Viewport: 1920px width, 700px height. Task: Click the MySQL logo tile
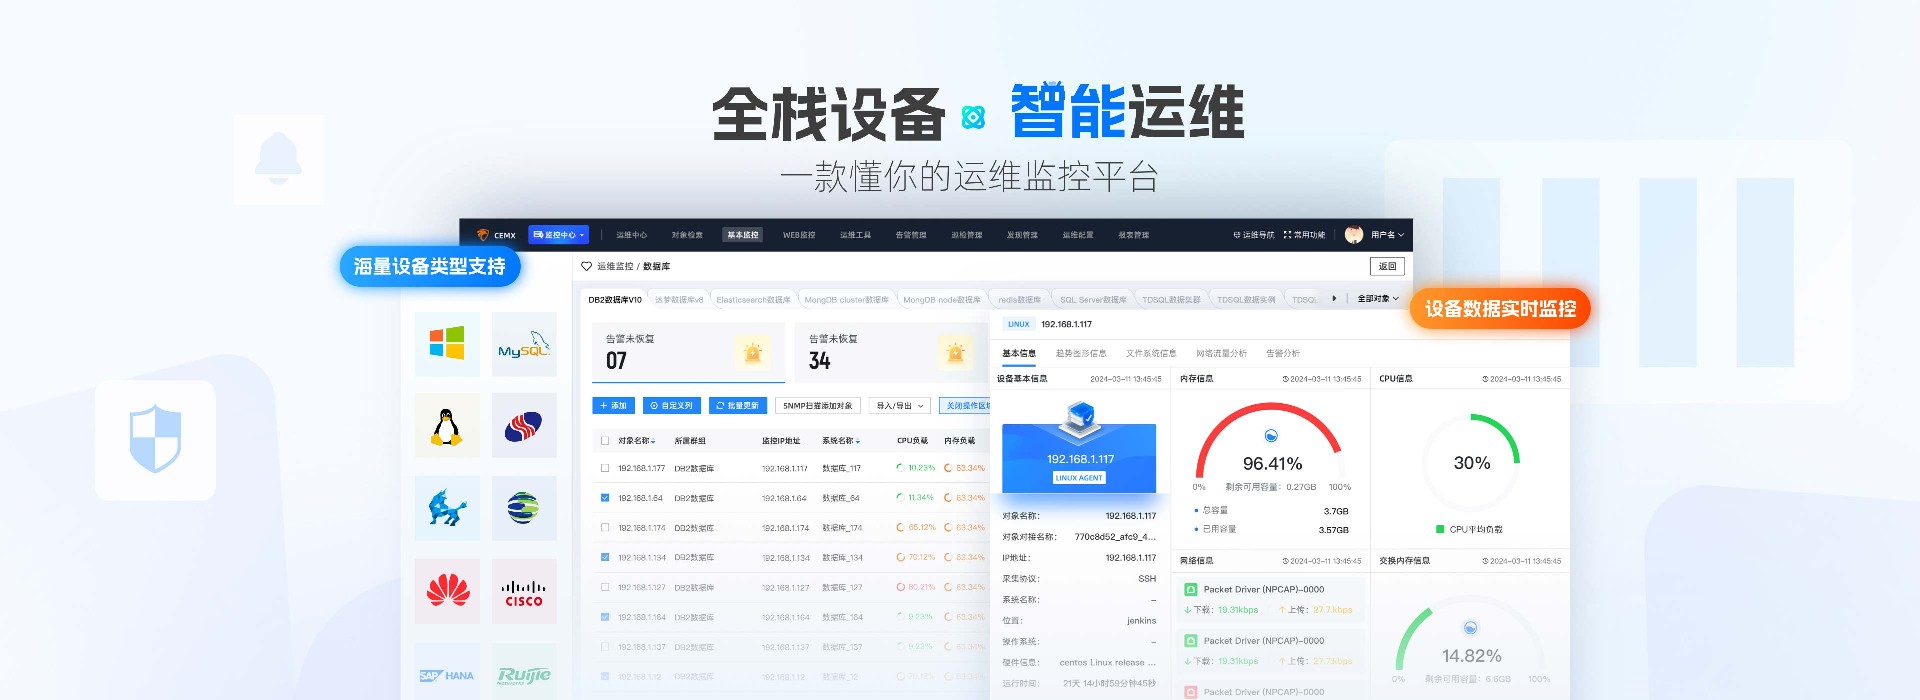click(x=524, y=344)
